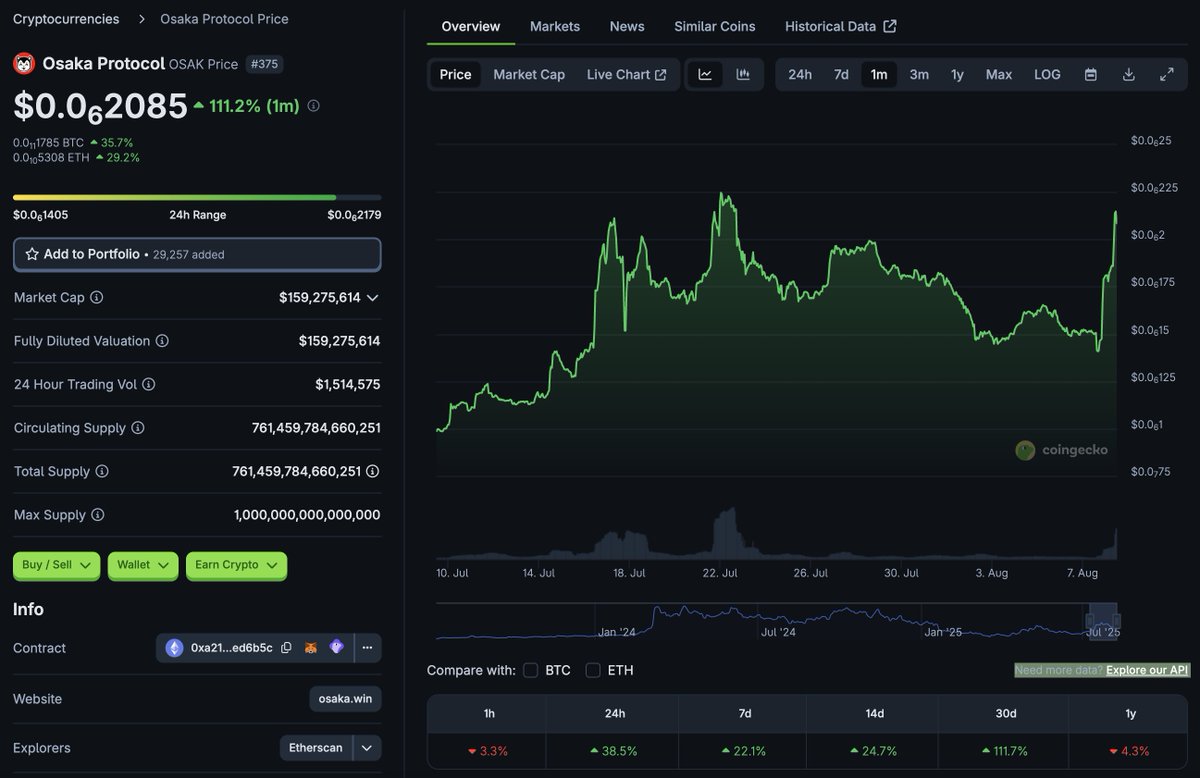Tick the ETH compare checkbox
The height and width of the screenshot is (778, 1200).
click(593, 670)
